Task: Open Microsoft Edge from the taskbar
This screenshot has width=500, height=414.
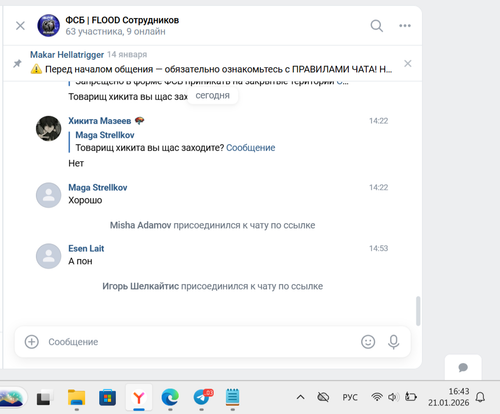Action: pos(170,397)
